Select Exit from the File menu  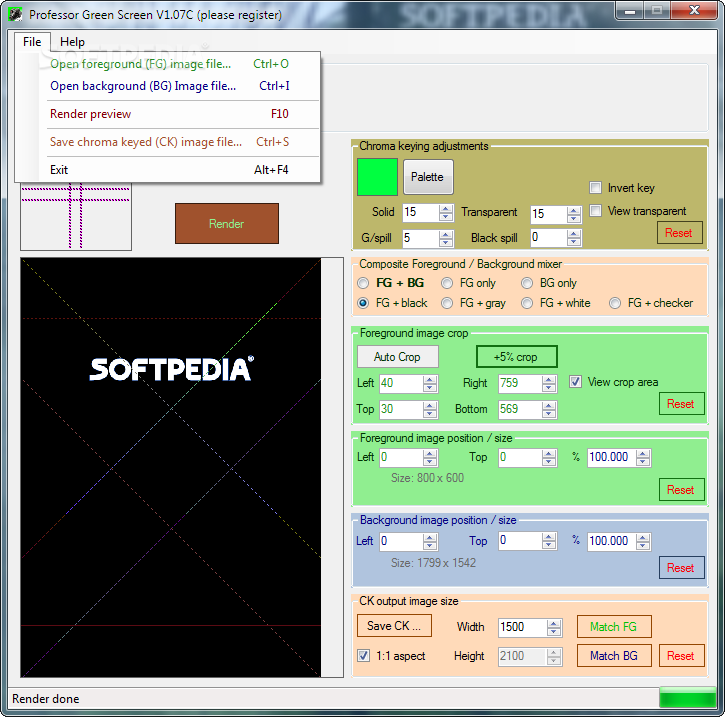(x=169, y=170)
